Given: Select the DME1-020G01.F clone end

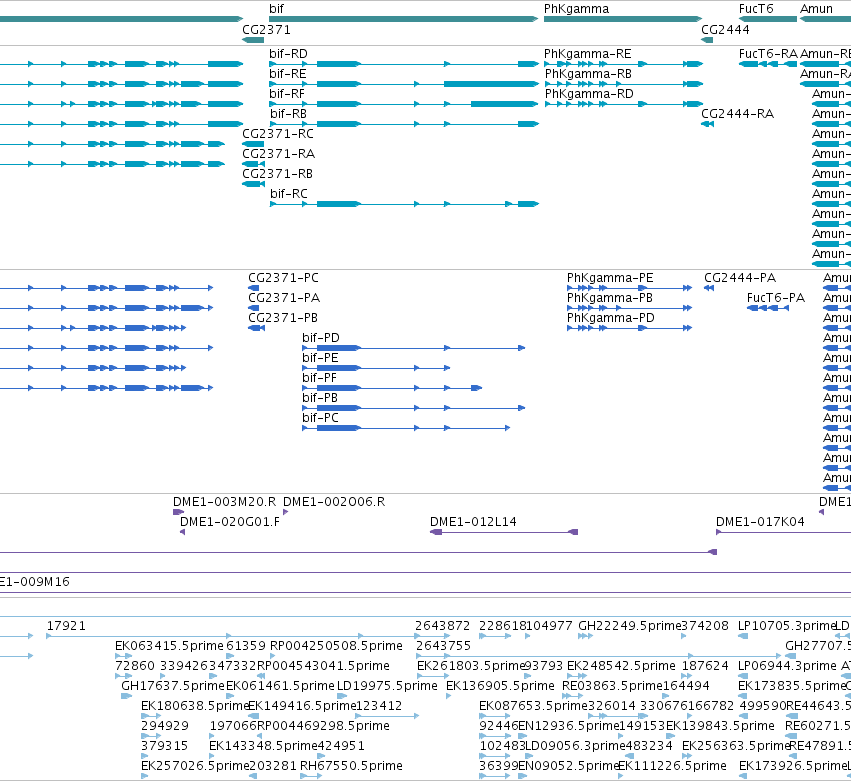Looking at the screenshot, I should click(182, 532).
